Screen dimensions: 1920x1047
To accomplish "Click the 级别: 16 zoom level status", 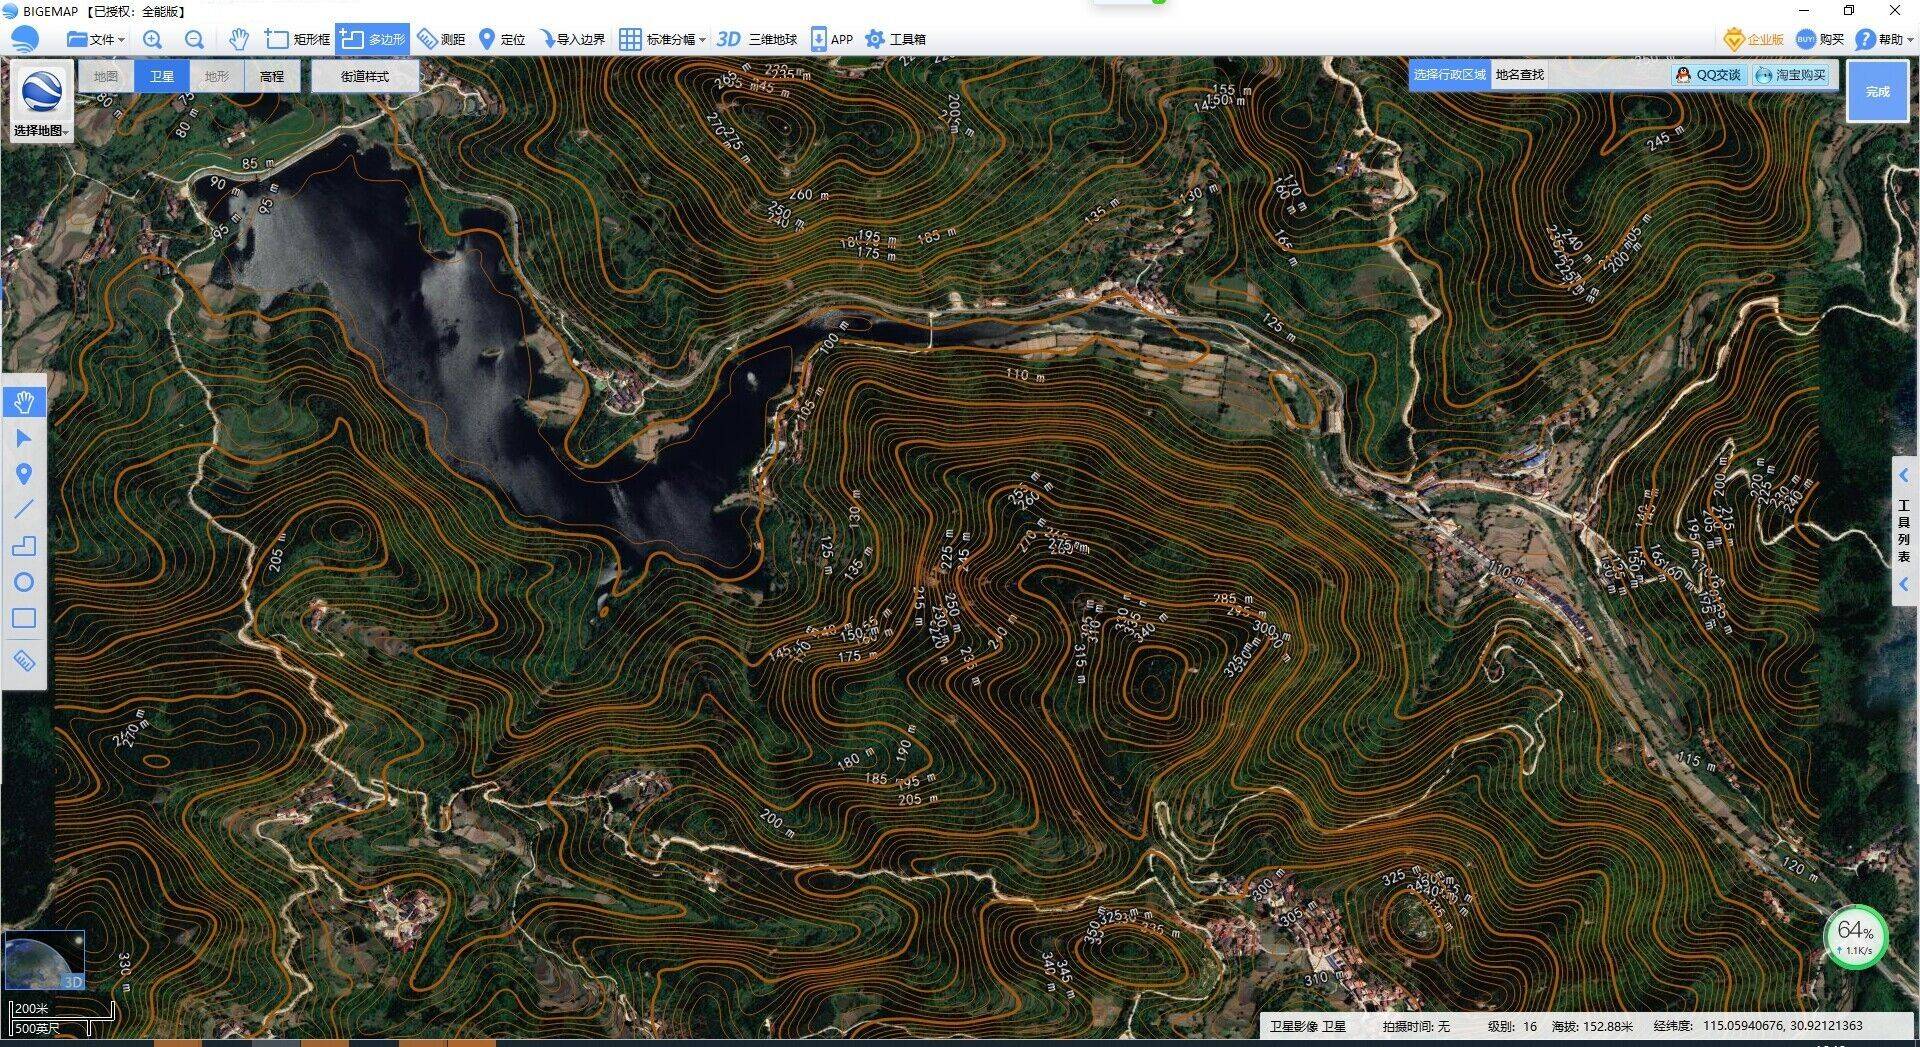I will [x=1511, y=1026].
